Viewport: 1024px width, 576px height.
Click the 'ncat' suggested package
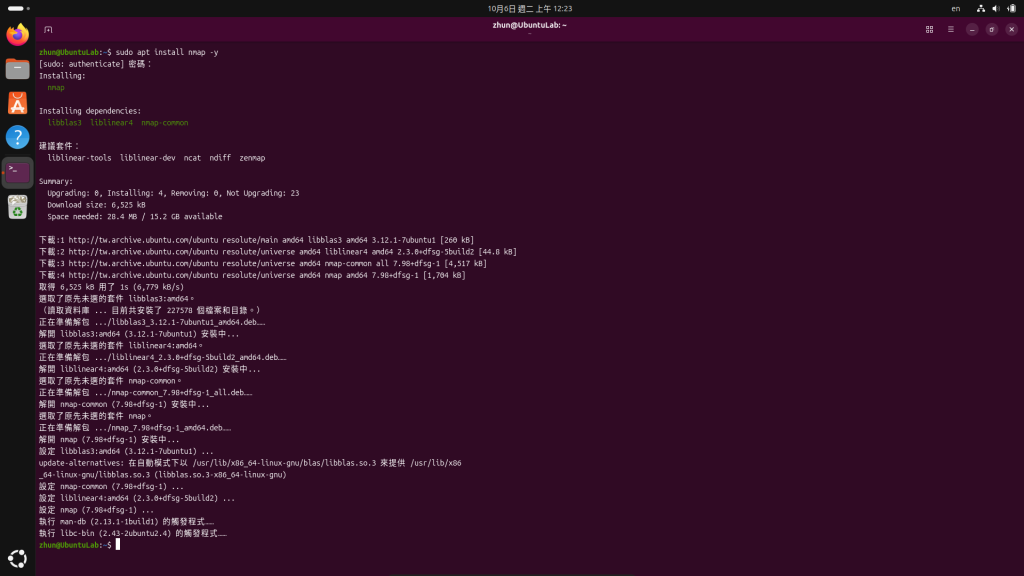(192, 158)
